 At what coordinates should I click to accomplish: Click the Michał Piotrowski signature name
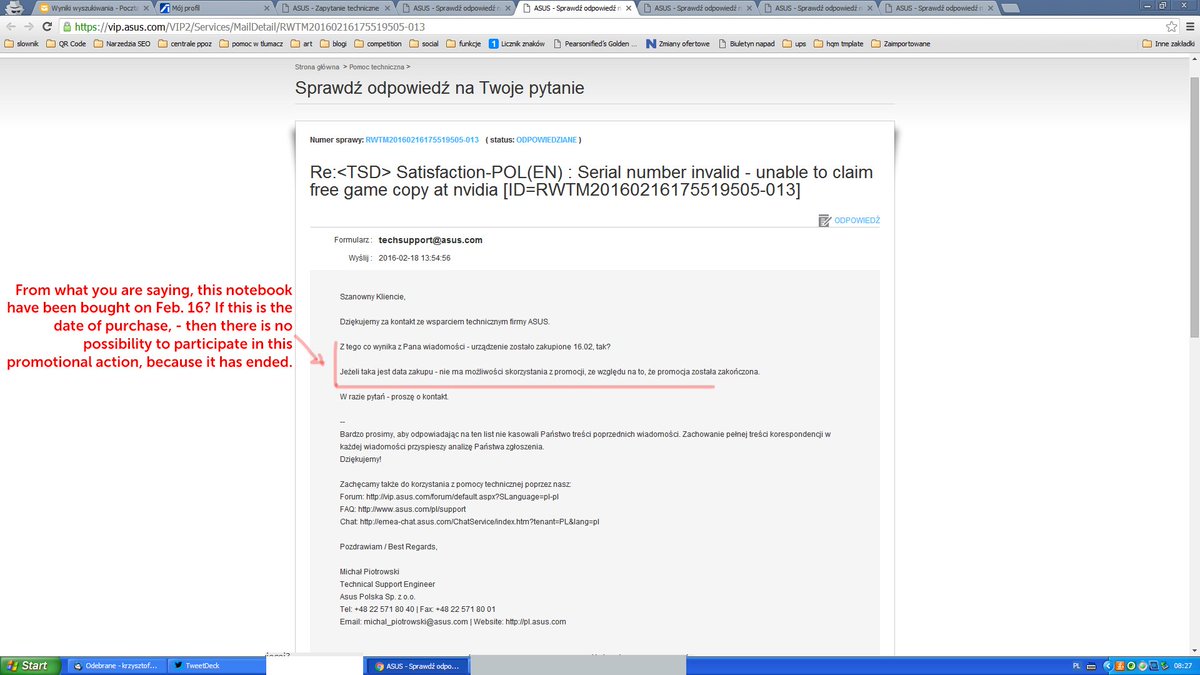coord(370,571)
